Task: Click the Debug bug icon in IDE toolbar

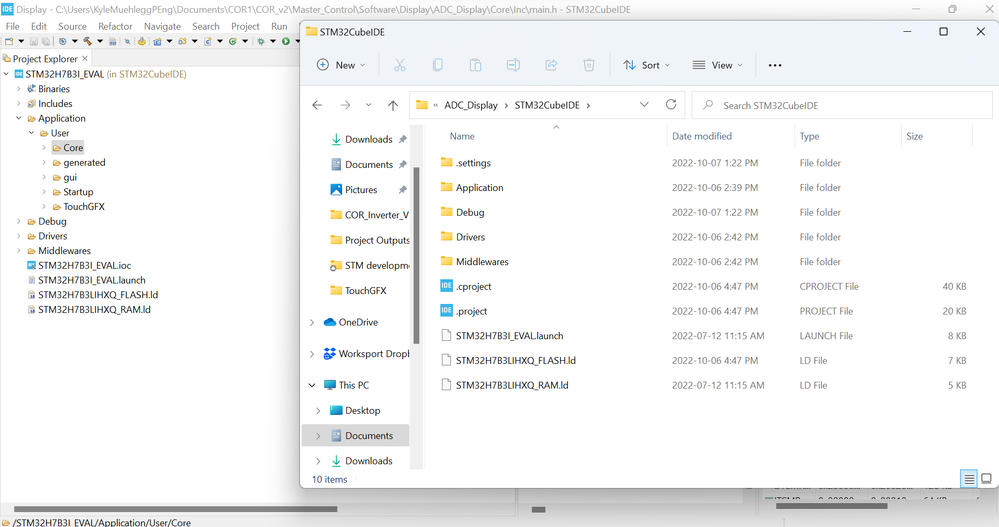Action: (x=261, y=41)
